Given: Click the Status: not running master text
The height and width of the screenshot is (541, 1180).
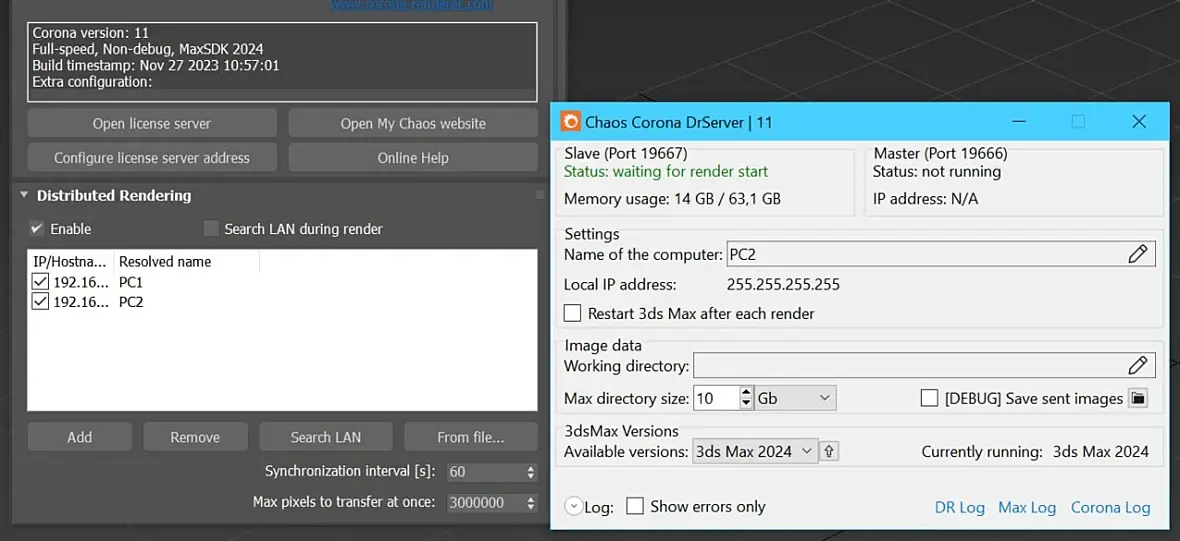Looking at the screenshot, I should [937, 172].
